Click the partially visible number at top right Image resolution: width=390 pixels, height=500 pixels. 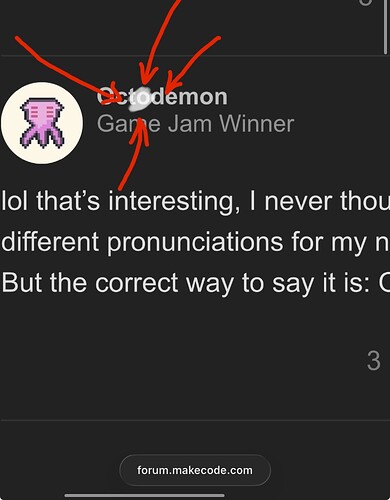point(365,3)
